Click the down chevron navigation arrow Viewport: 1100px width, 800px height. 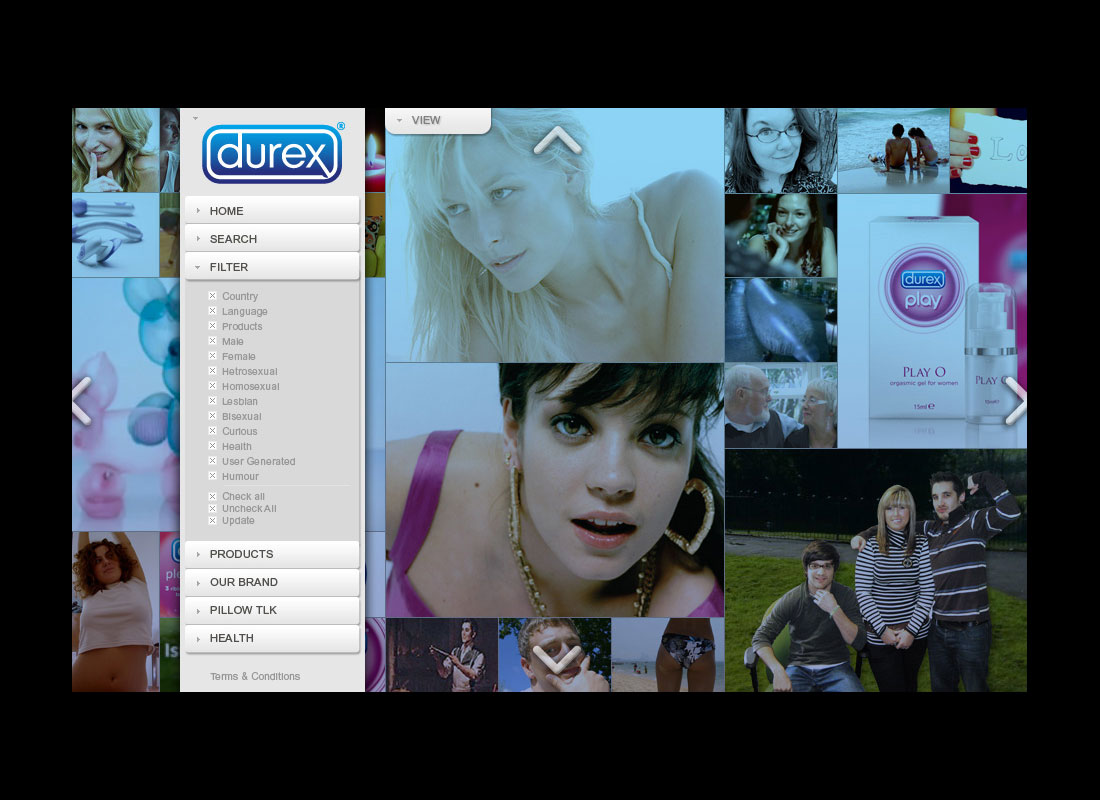[x=557, y=658]
